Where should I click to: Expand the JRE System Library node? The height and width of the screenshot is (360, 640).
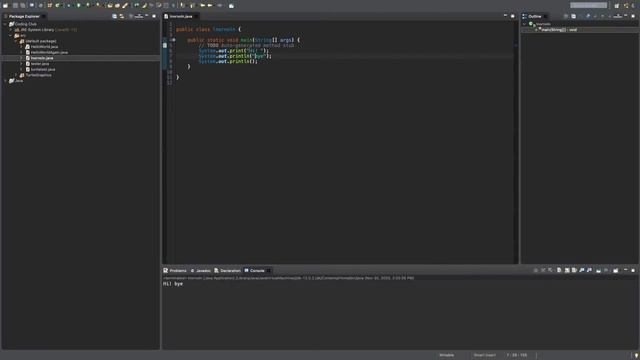click(x=11, y=30)
